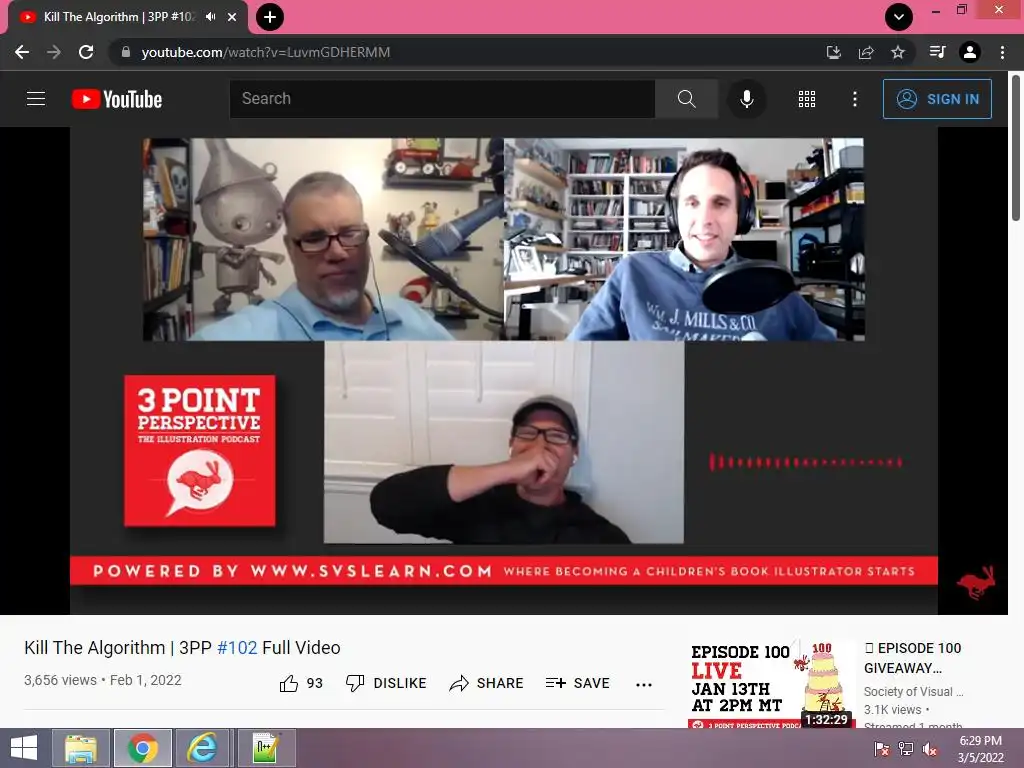Go to YouTube home via logo
This screenshot has width=1024, height=768.
point(117,99)
